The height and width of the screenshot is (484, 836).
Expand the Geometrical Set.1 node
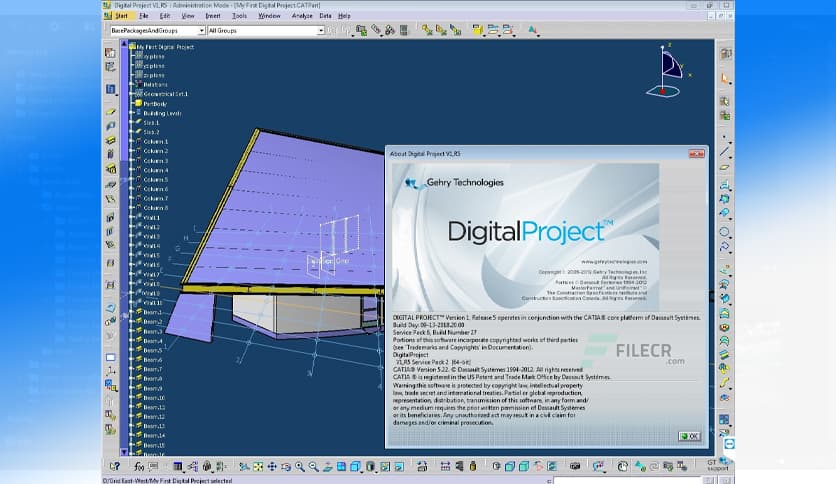click(x=132, y=94)
